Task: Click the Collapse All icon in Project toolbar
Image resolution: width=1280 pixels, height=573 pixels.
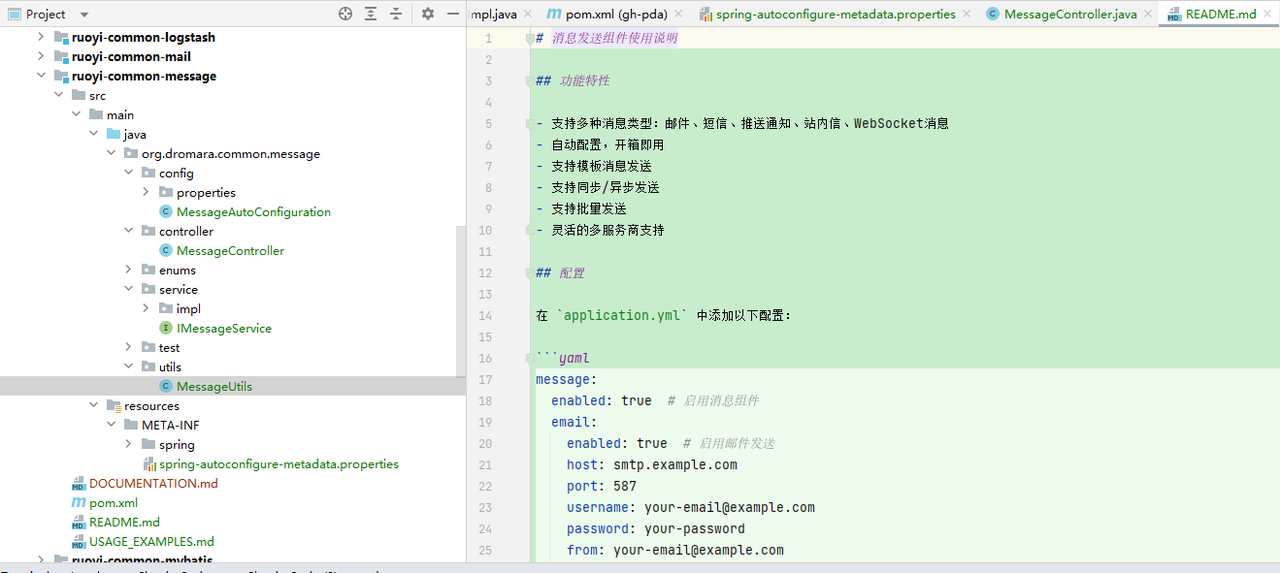Action: pyautogui.click(x=396, y=14)
